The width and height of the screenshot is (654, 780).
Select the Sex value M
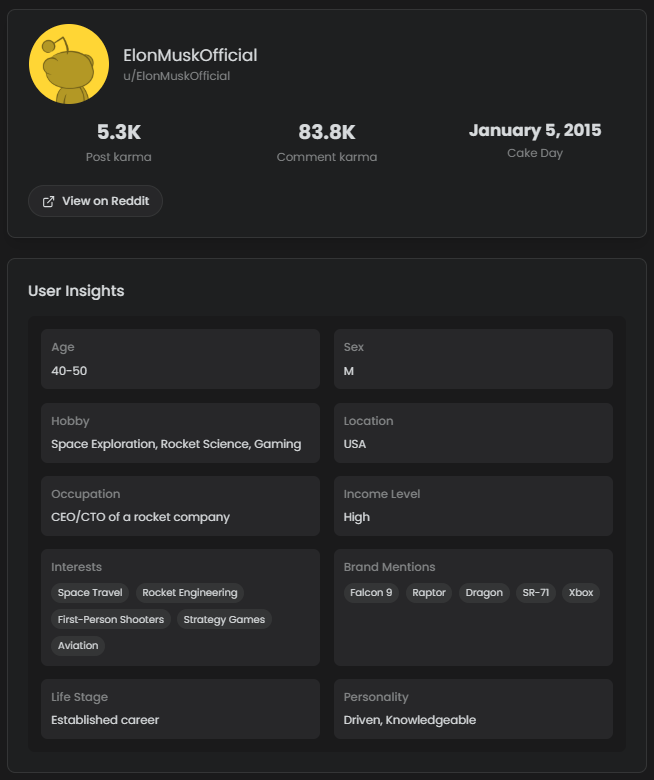tap(349, 371)
